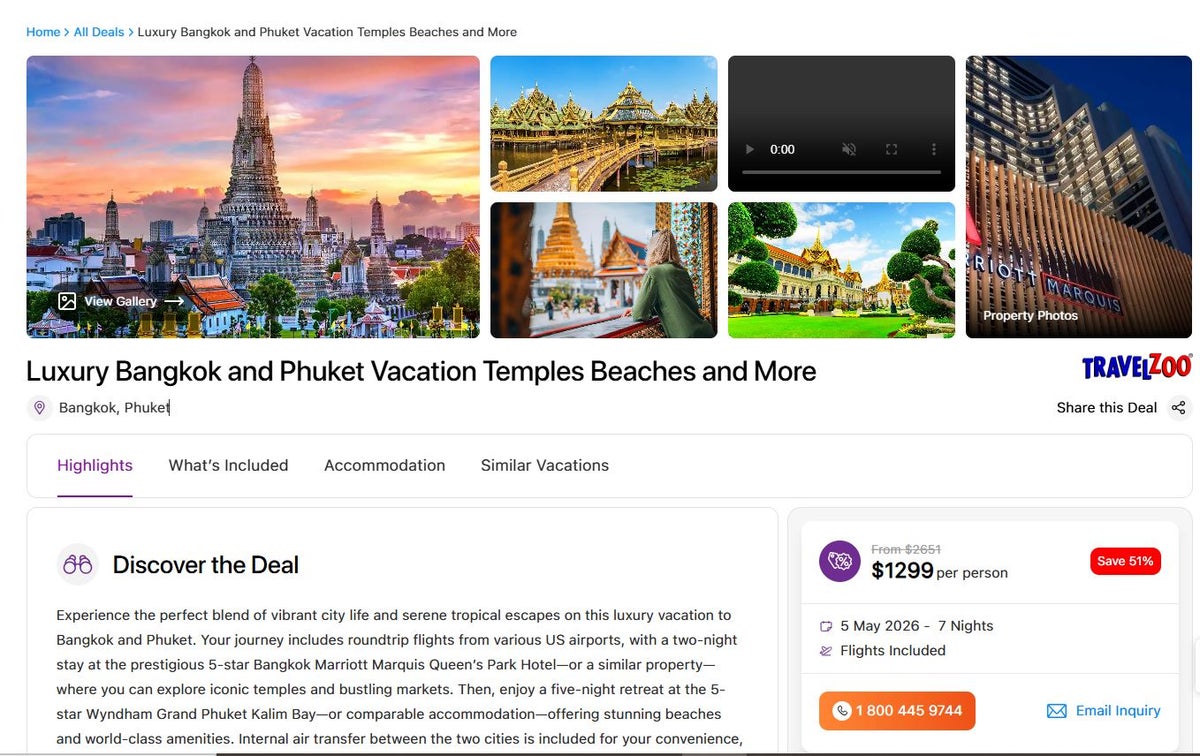This screenshot has width=1200, height=756.
Task: Play the video in the gallery
Action: coord(750,149)
